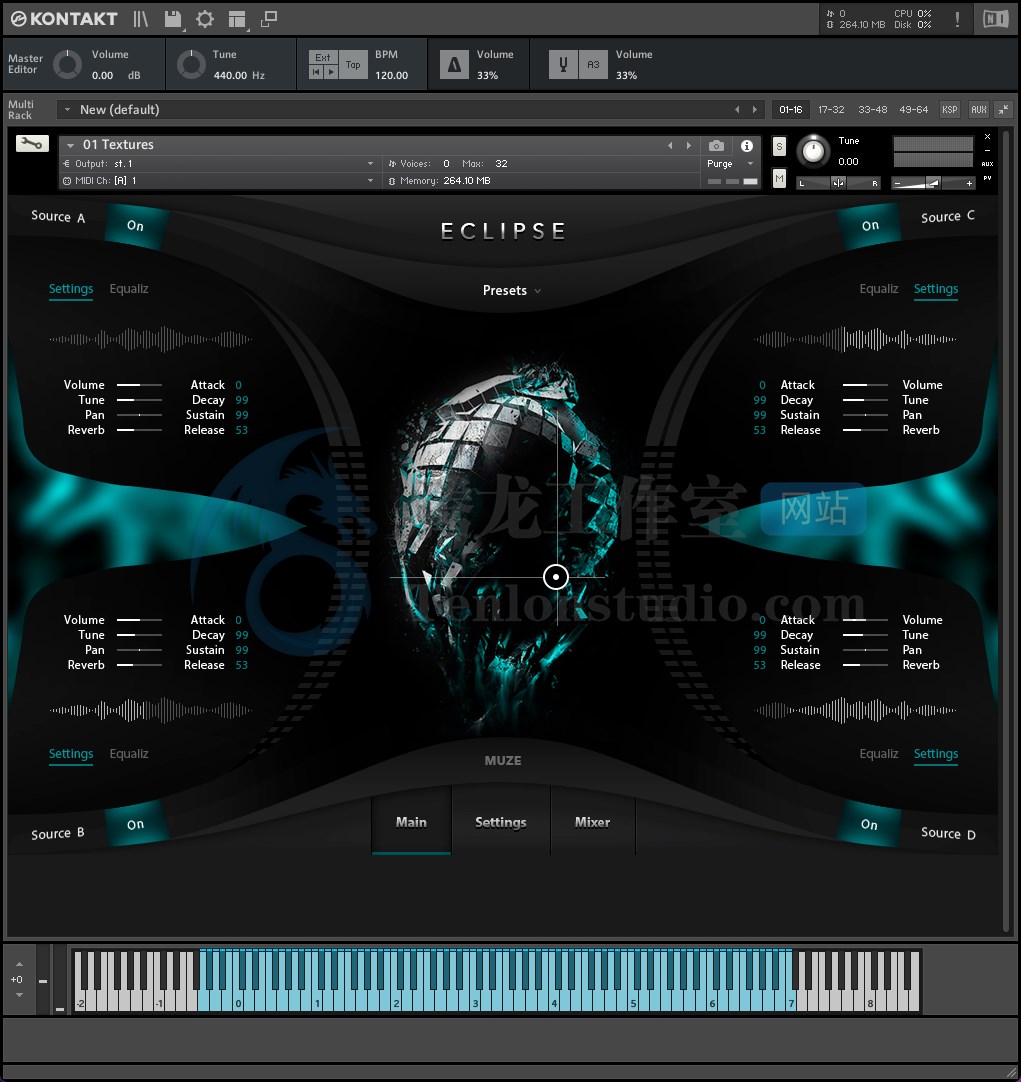Toggle Source C On switch
The width and height of the screenshot is (1021, 1082).
pyautogui.click(x=870, y=226)
